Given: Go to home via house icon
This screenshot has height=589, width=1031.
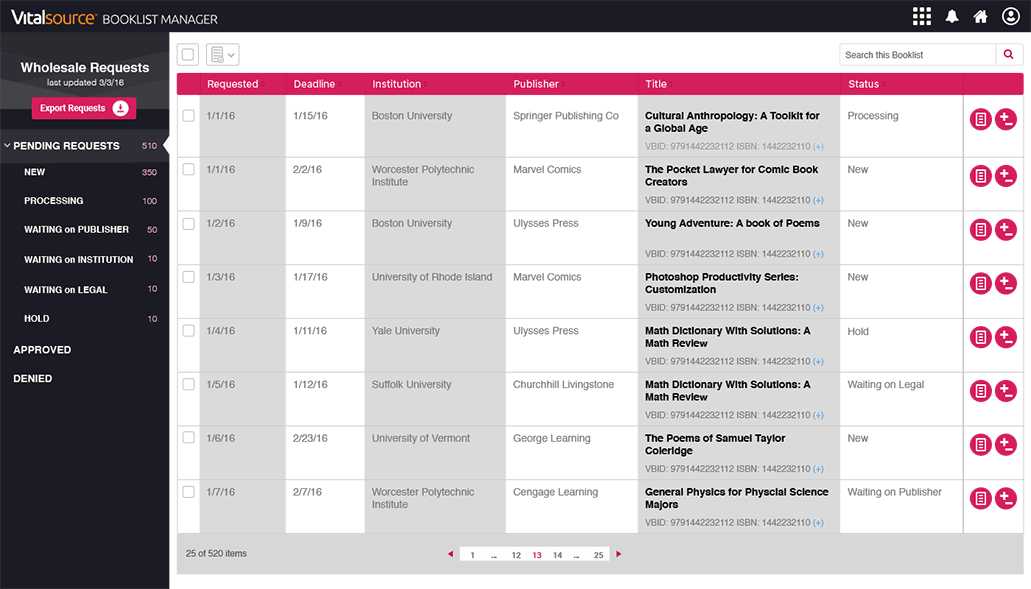Looking at the screenshot, I should pos(981,16).
